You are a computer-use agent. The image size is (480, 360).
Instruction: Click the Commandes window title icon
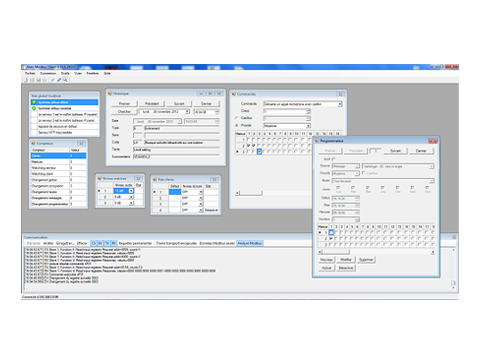point(234,94)
